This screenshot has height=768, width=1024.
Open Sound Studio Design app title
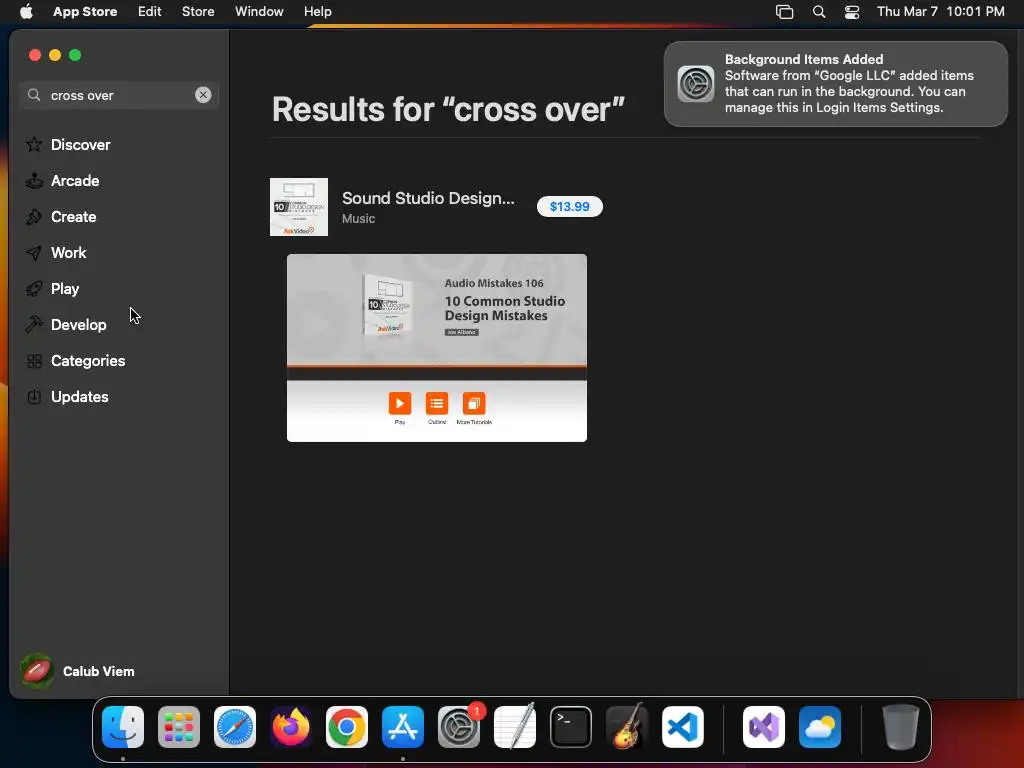click(x=428, y=199)
